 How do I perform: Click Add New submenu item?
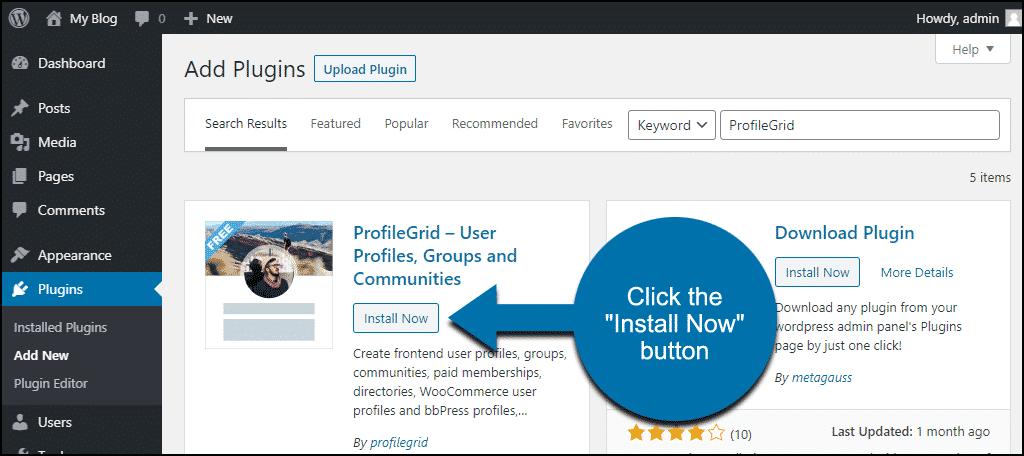pyautogui.click(x=41, y=355)
